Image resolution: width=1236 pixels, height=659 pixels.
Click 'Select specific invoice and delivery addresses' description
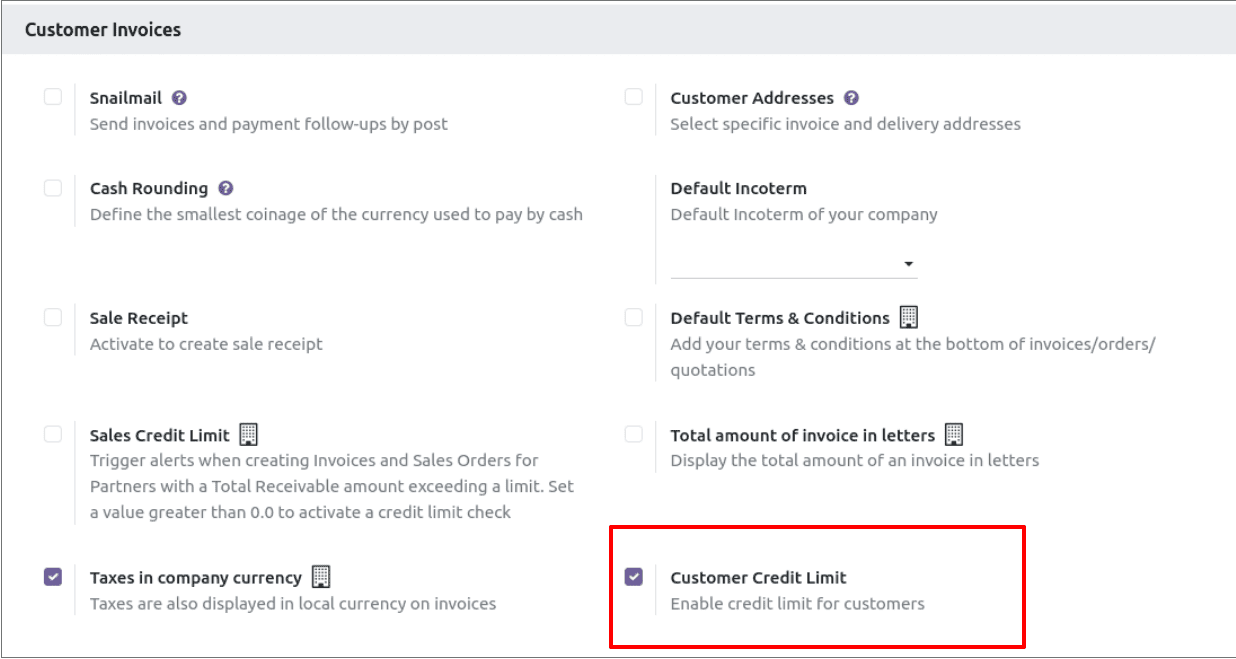846,124
